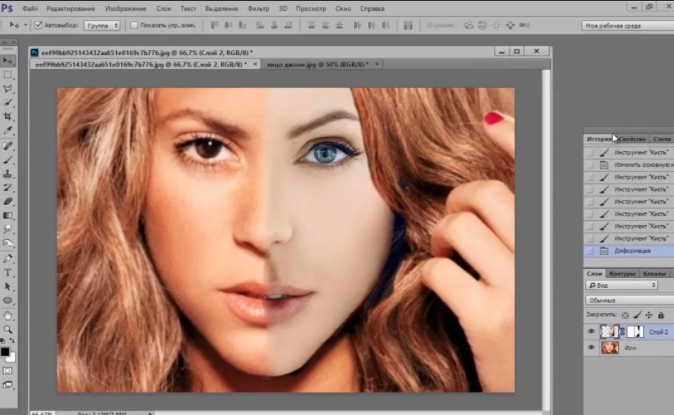The height and width of the screenshot is (415, 674).
Task: Select the Crop tool
Action: point(8,116)
